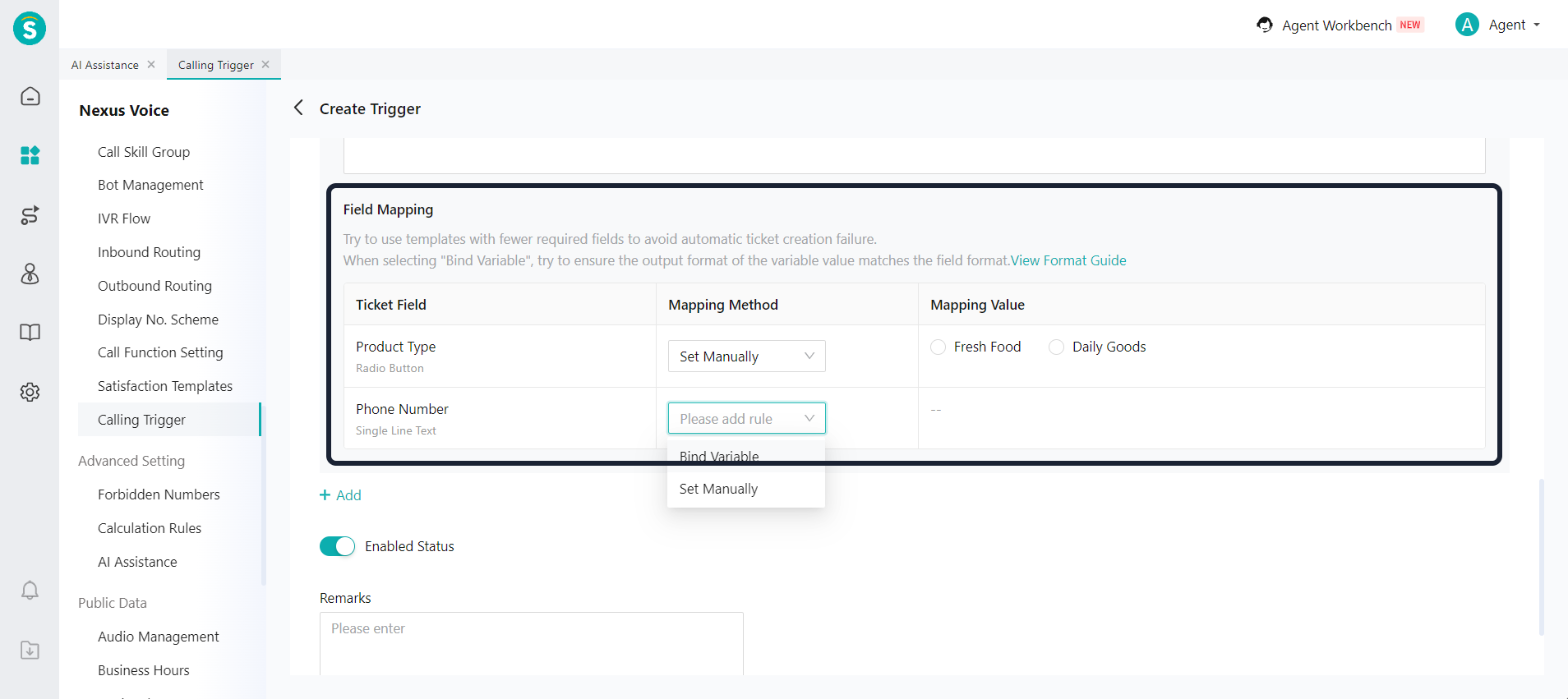1568x699 pixels.
Task: Click the Agent avatar circle
Action: tap(1467, 25)
